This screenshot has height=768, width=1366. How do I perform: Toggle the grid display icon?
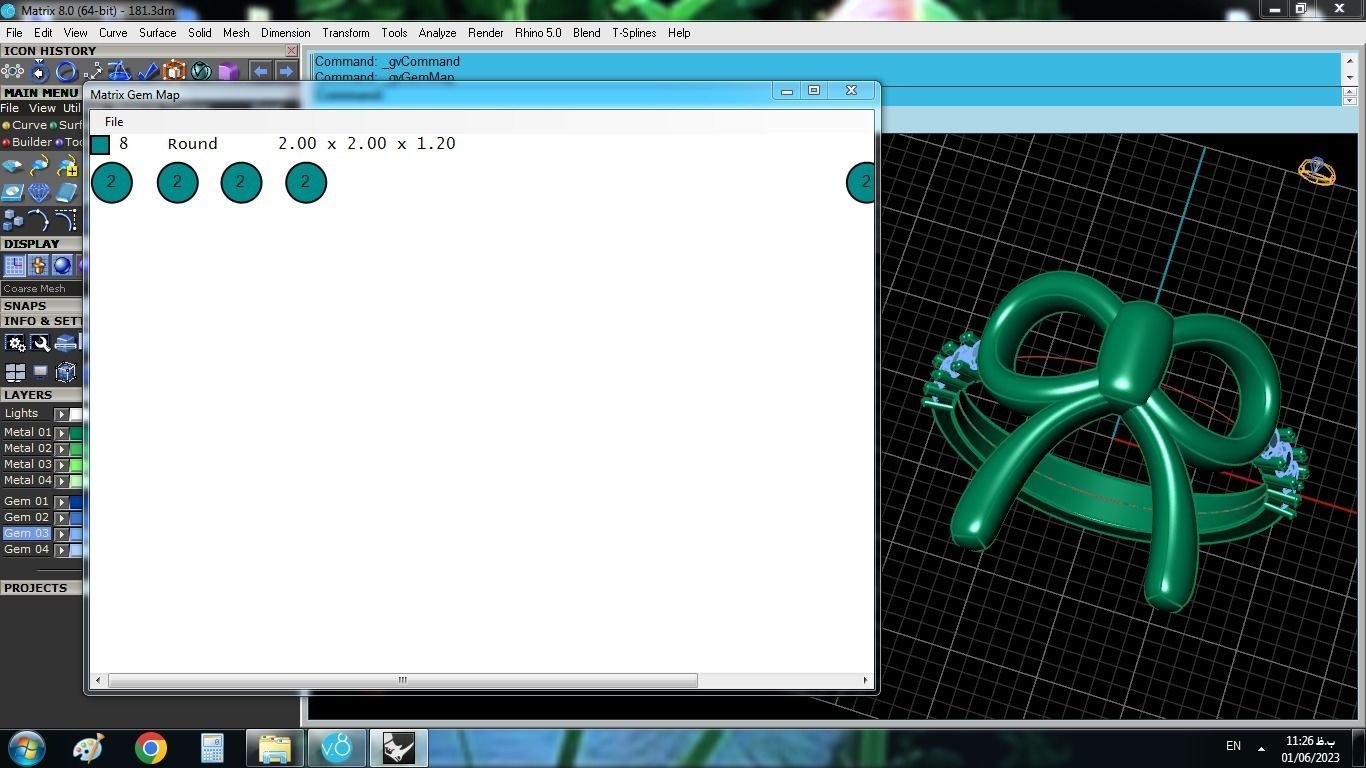pyautogui.click(x=15, y=265)
